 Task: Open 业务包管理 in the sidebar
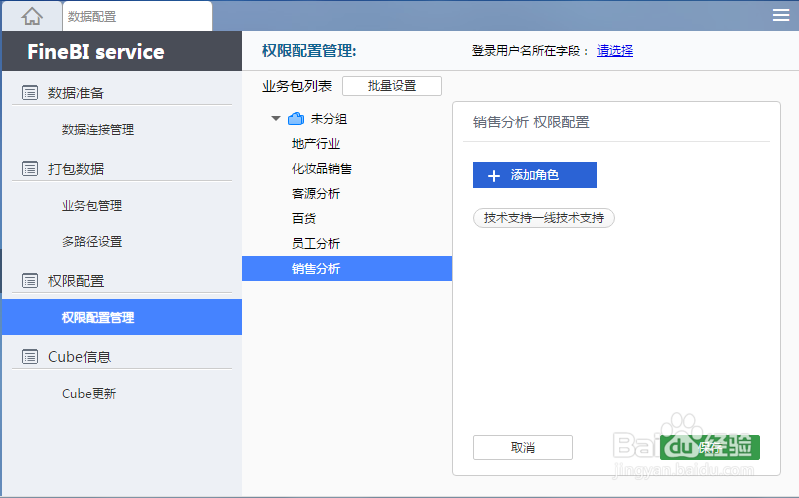tap(92, 205)
